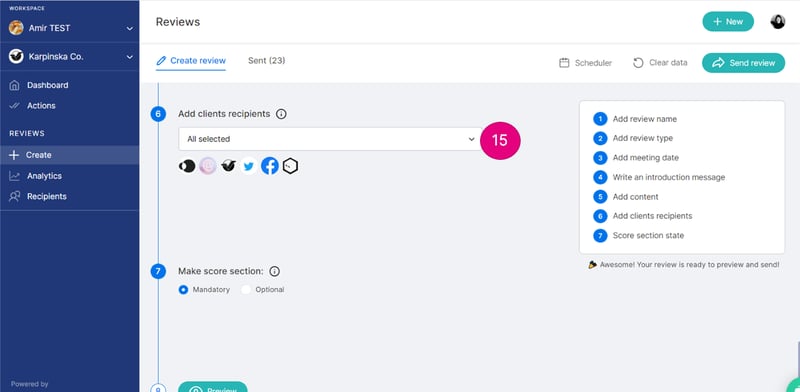Click the Twitter recipient icon
800x392 pixels.
click(248, 166)
